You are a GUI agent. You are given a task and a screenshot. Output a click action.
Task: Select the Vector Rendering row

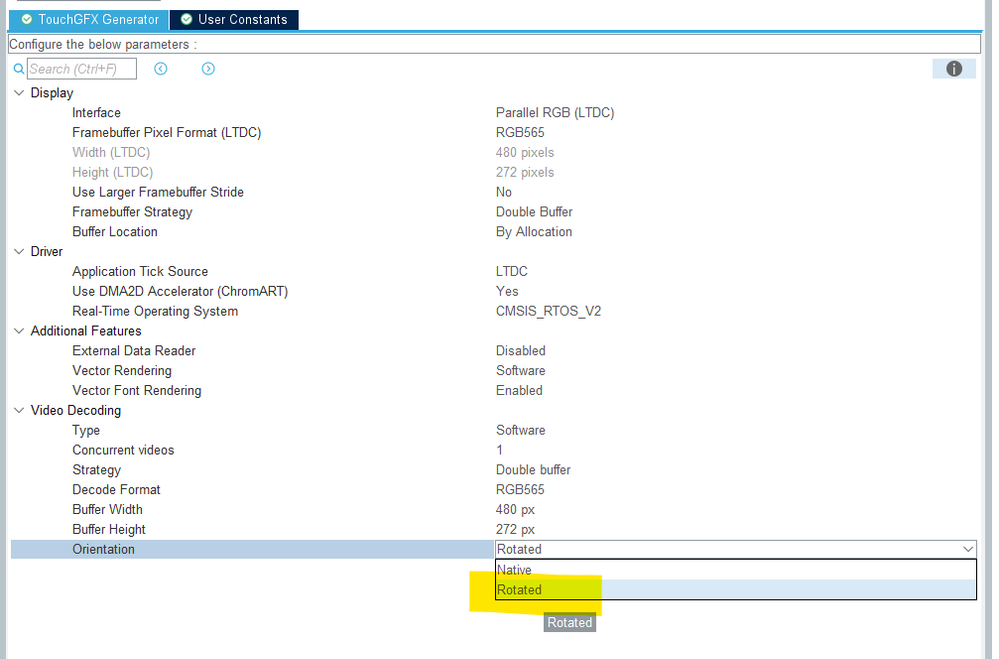[x=122, y=370]
